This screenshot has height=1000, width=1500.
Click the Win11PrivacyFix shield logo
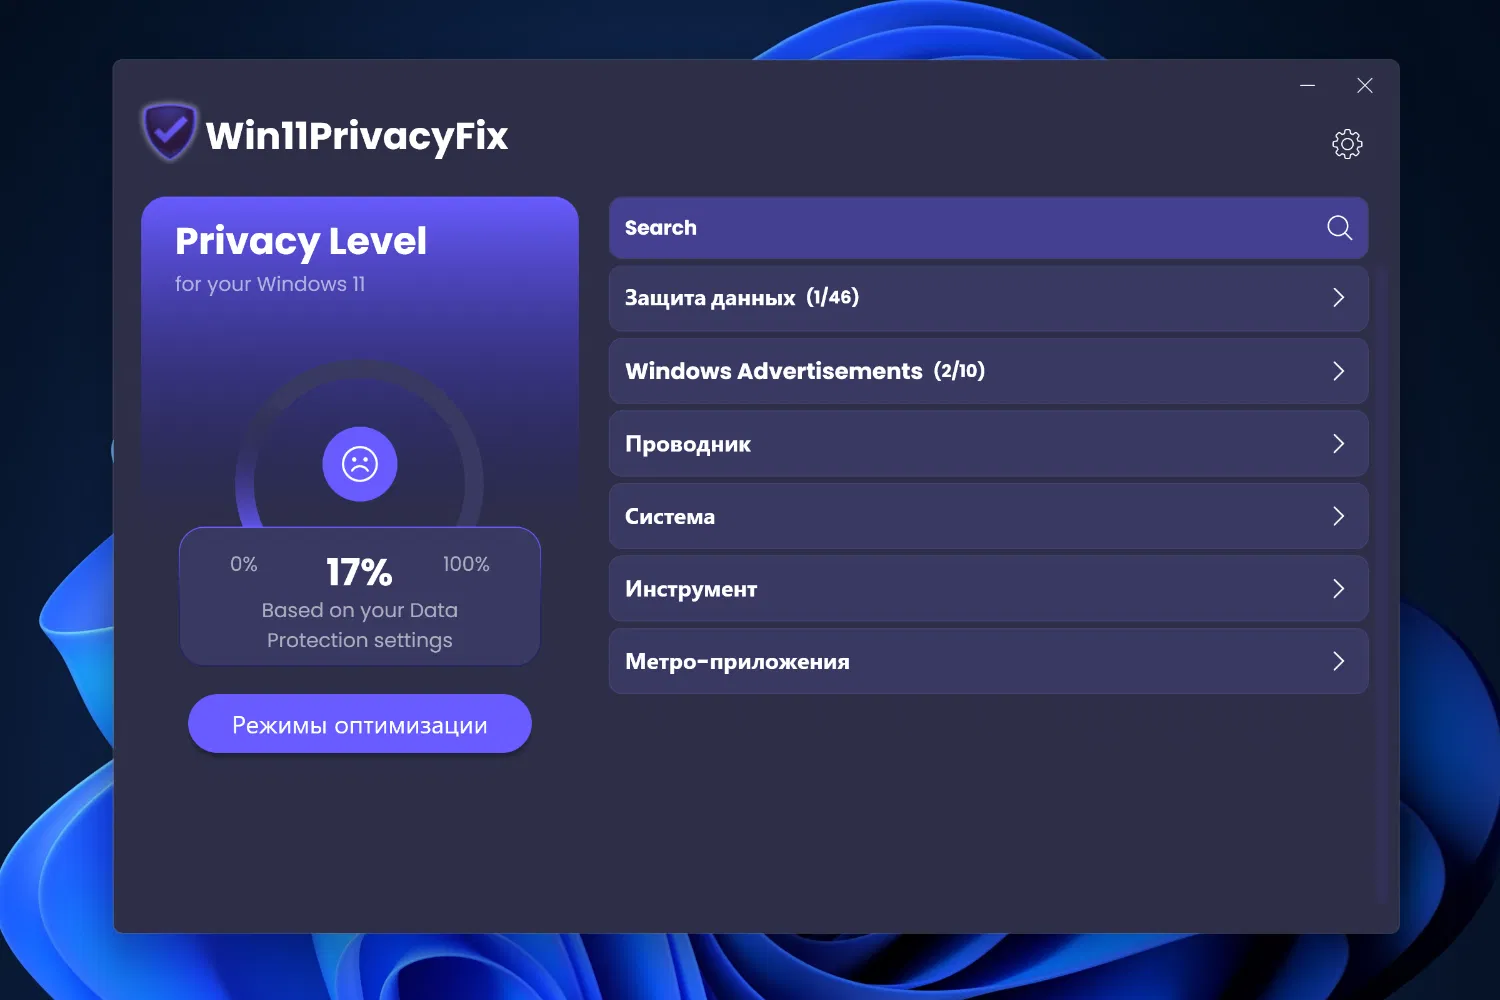(170, 132)
